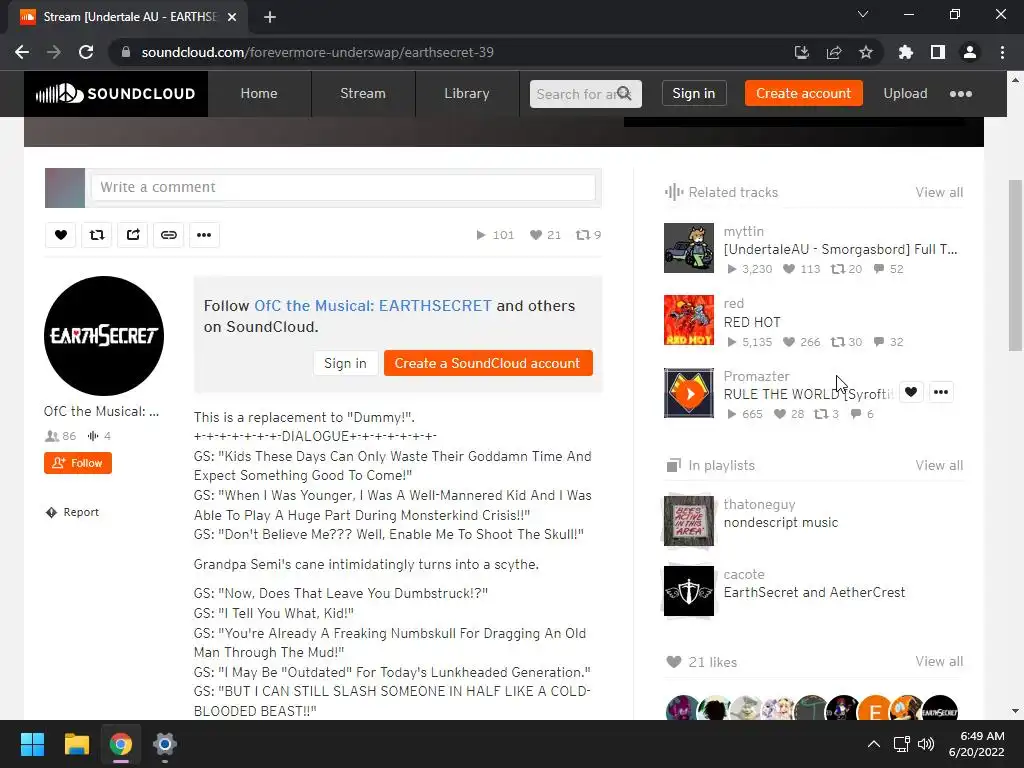Open EarthSecret and AetherCrest playlist title
This screenshot has height=768, width=1024.
(814, 592)
